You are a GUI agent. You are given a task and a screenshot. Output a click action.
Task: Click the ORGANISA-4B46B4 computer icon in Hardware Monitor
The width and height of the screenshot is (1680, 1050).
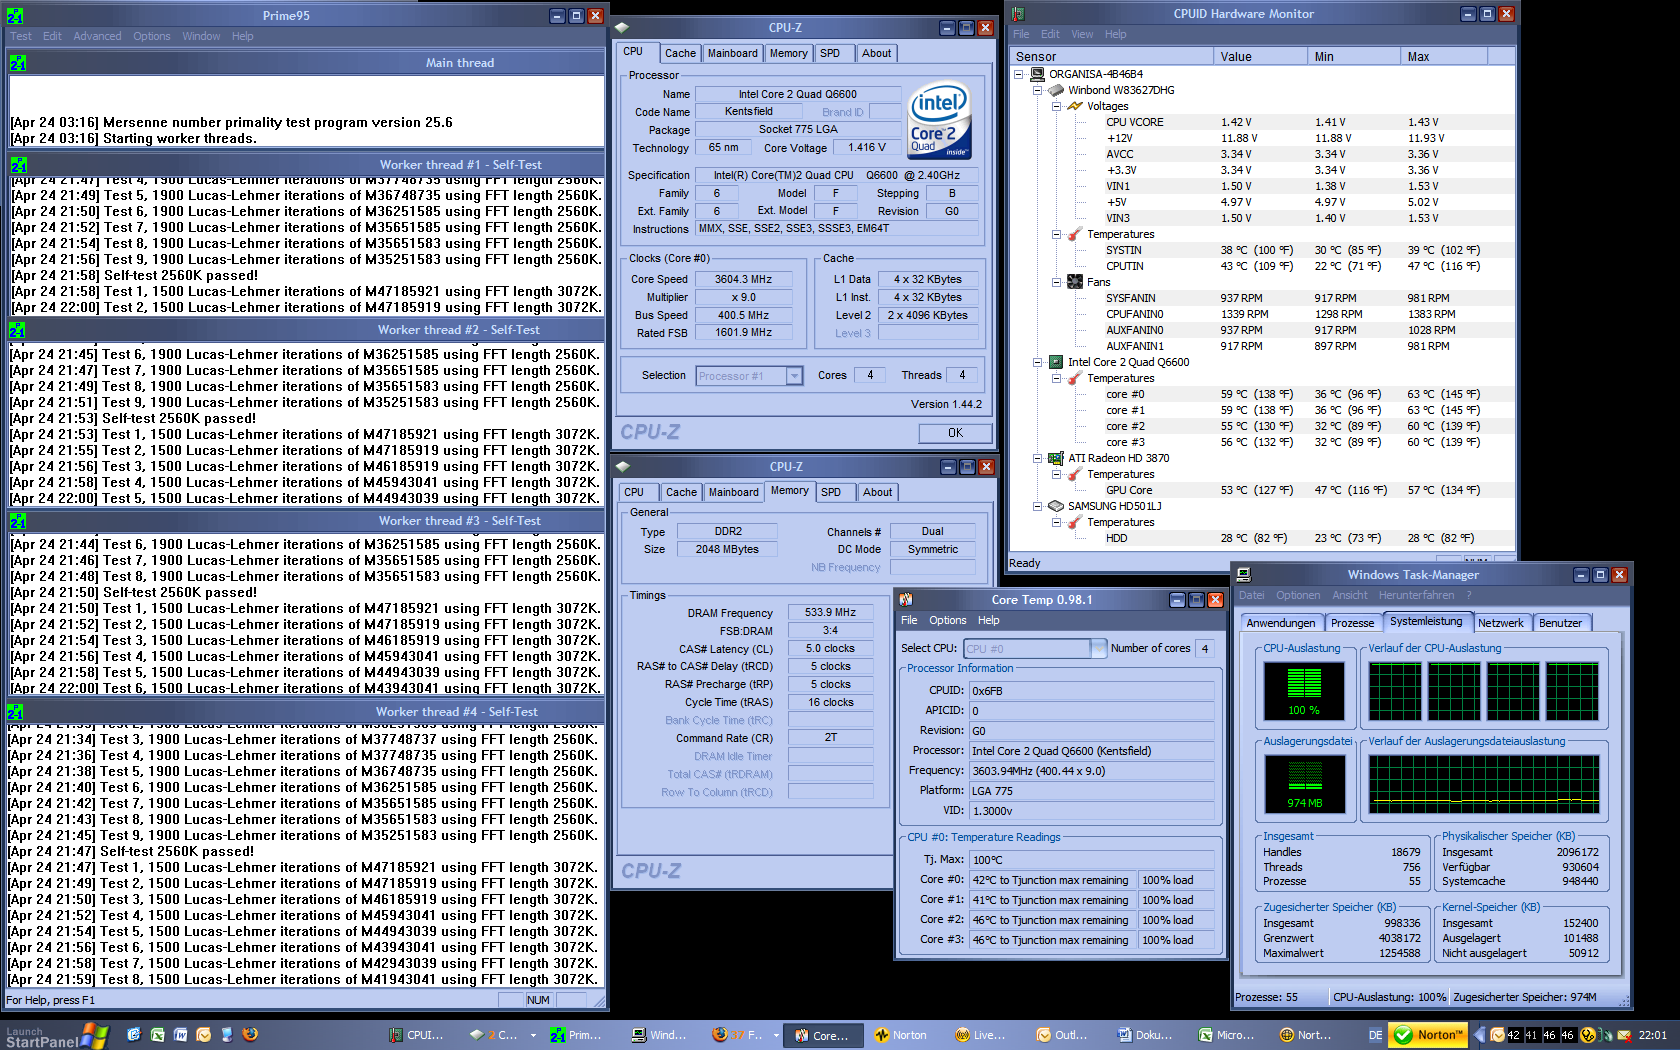1037,74
